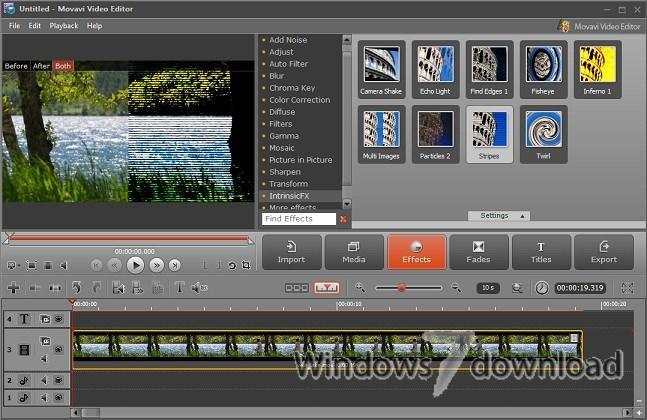Select the video clip on track 3
Image resolution: width=647 pixels, height=420 pixels.
(328, 349)
